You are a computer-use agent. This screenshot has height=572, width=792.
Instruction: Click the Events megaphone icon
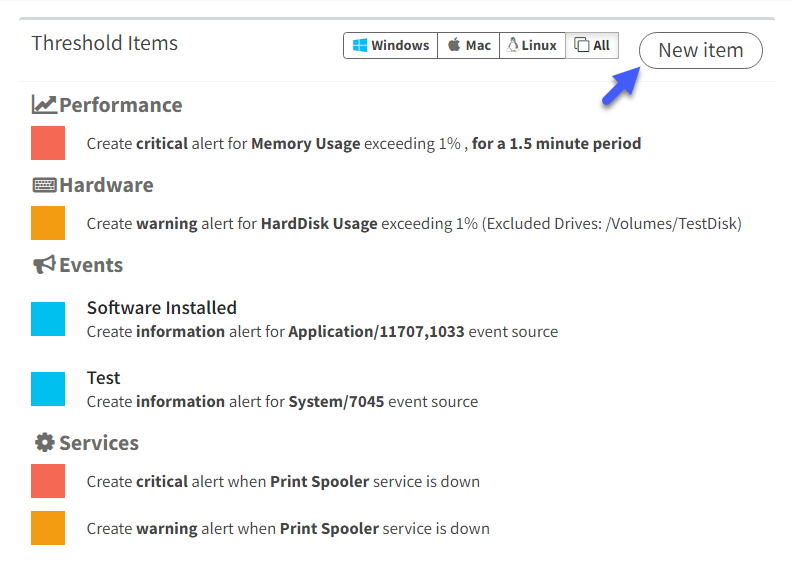(44, 264)
